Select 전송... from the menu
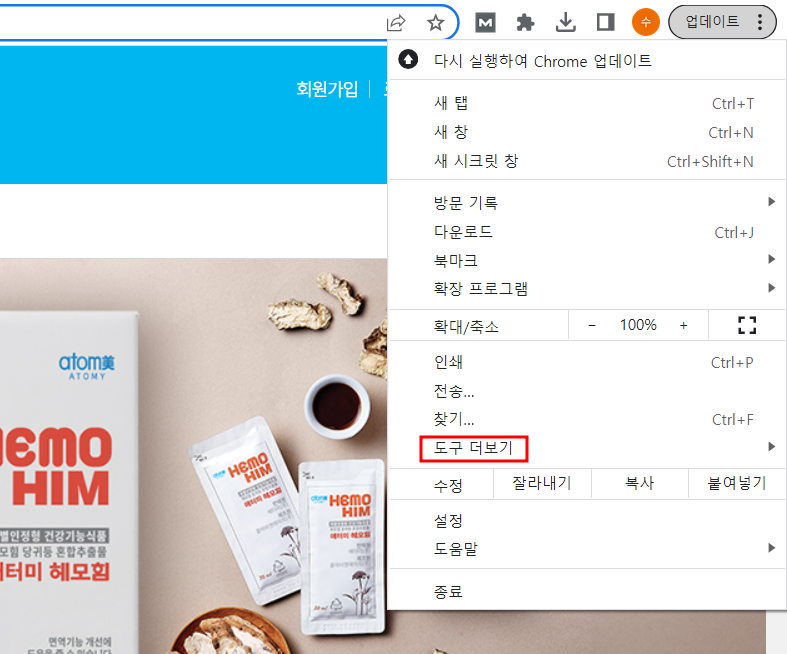 [586, 390]
